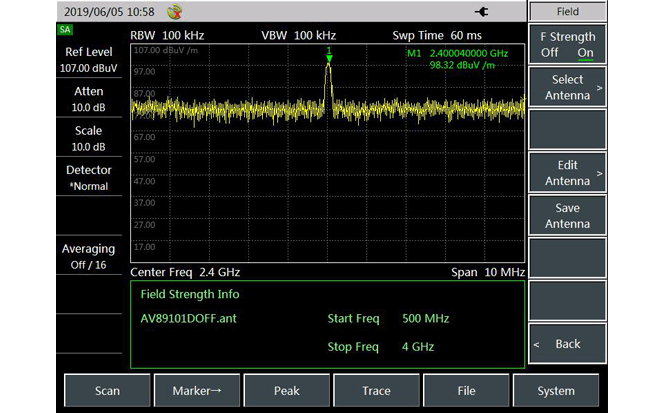Open the Marker→ menu
The width and height of the screenshot is (670, 413).
tap(197, 391)
